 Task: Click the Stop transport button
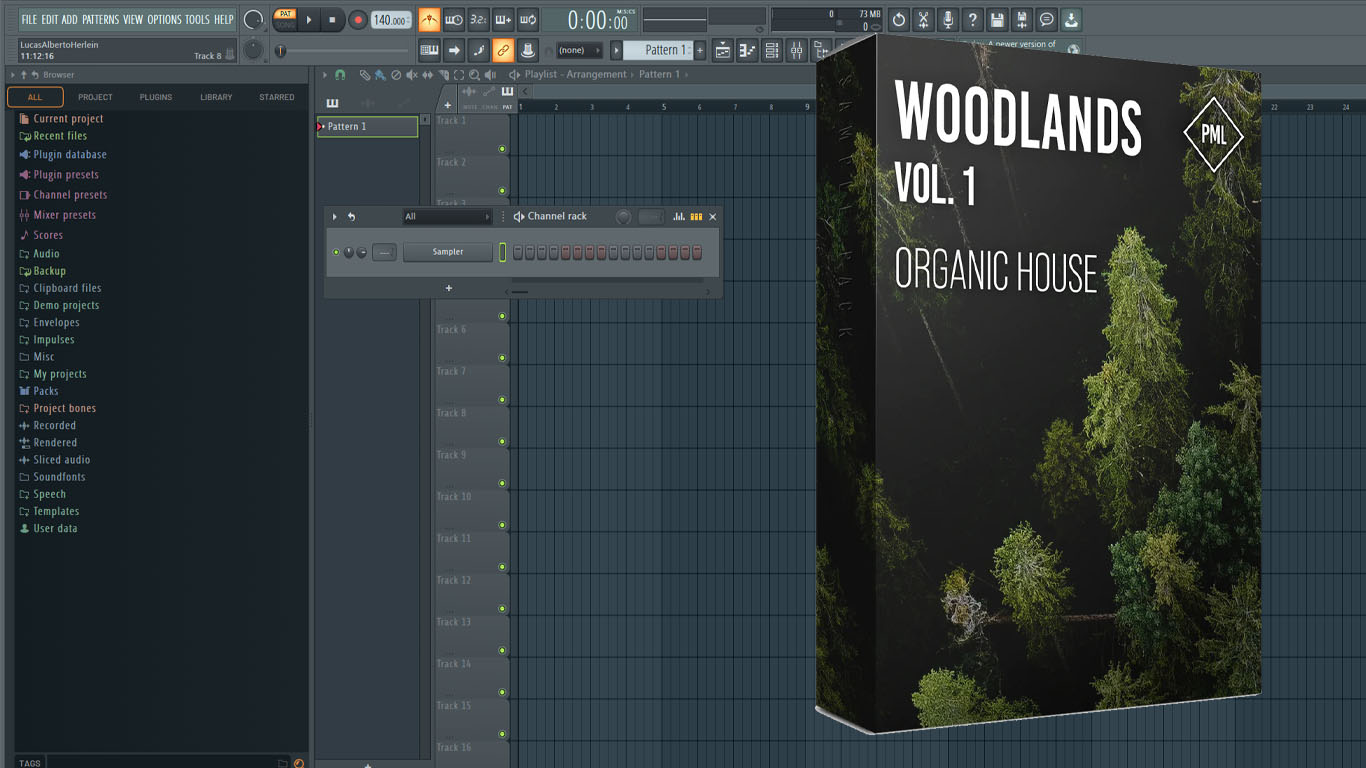(333, 20)
